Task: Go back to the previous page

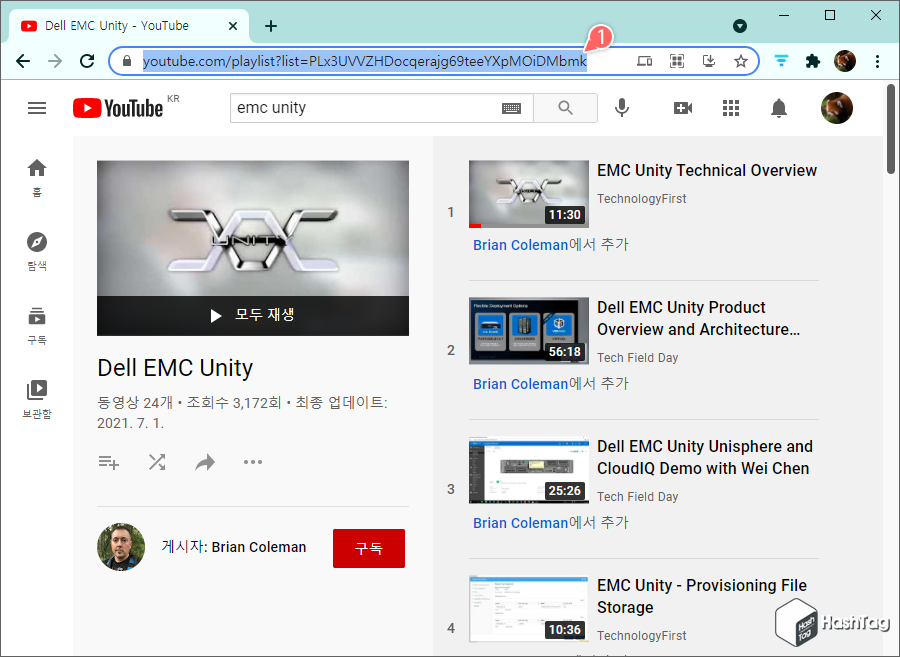Action: (23, 61)
